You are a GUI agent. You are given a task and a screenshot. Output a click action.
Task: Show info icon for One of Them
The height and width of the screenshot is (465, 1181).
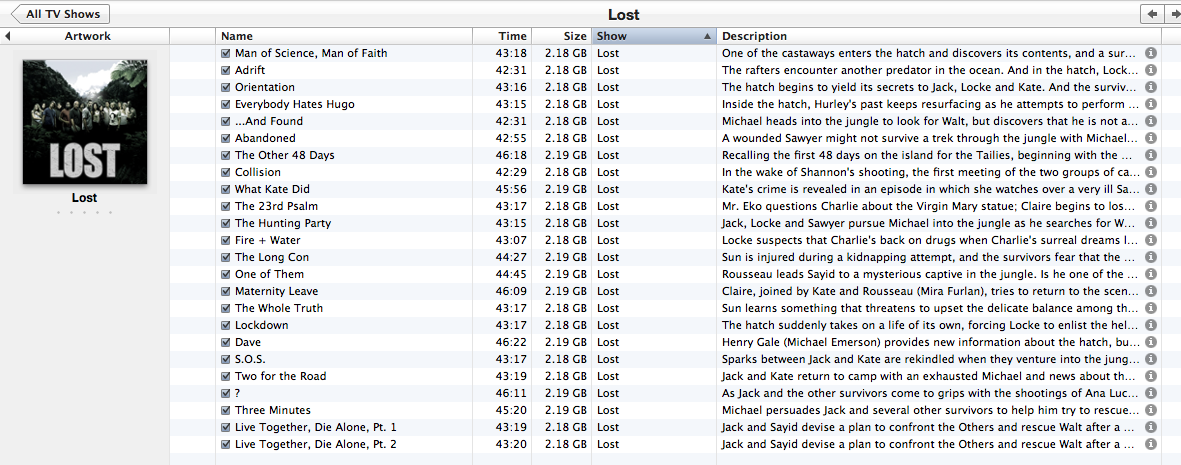click(x=1150, y=274)
